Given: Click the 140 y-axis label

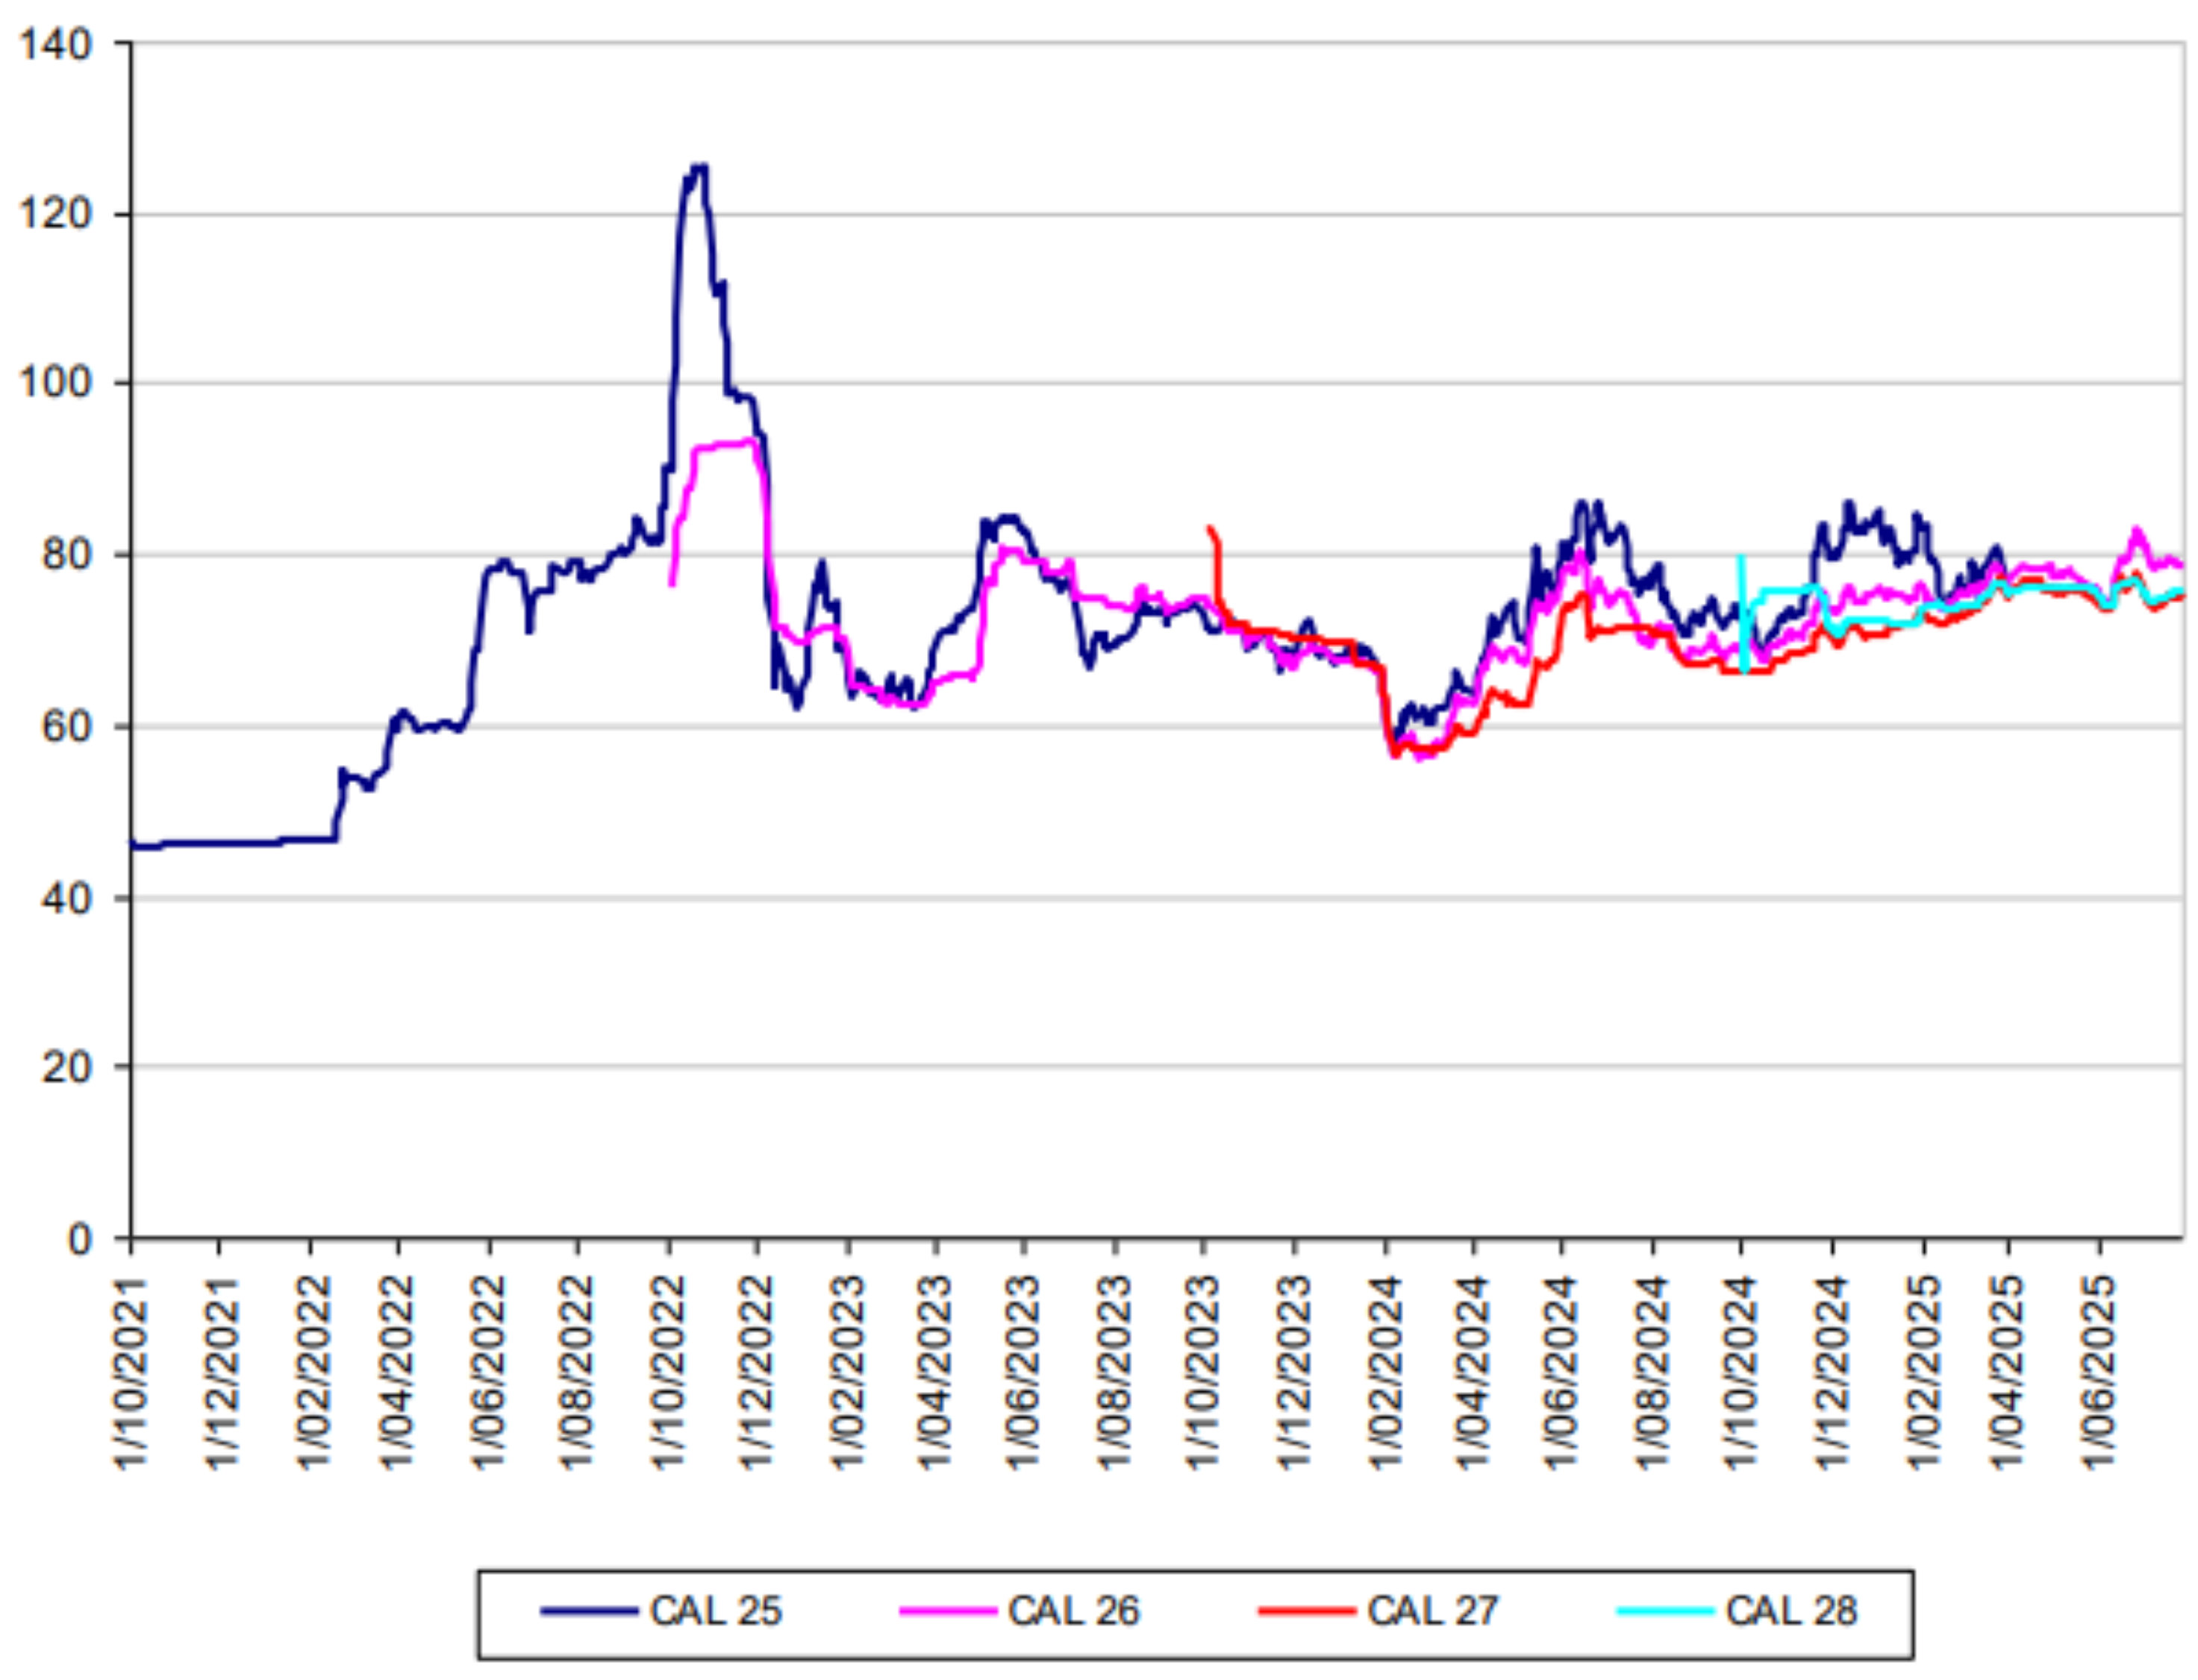Looking at the screenshot, I should (55, 45).
